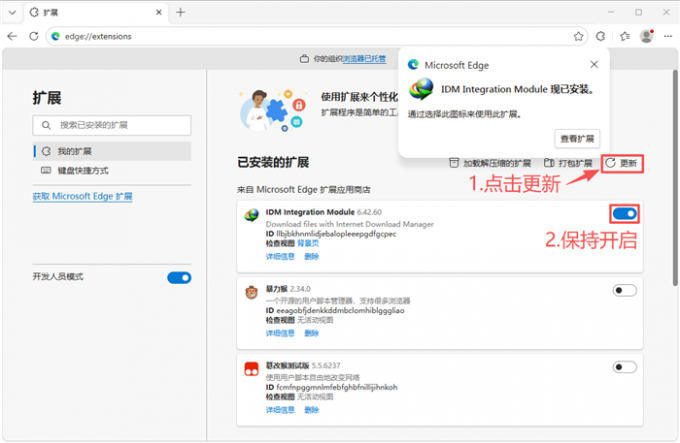680x443 pixels.
Task: Click the 篡改猴测试版 extension ID text
Action: click(331, 387)
